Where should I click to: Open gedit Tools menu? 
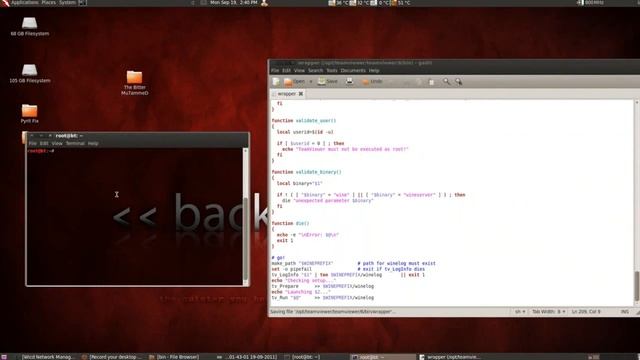[x=332, y=71]
